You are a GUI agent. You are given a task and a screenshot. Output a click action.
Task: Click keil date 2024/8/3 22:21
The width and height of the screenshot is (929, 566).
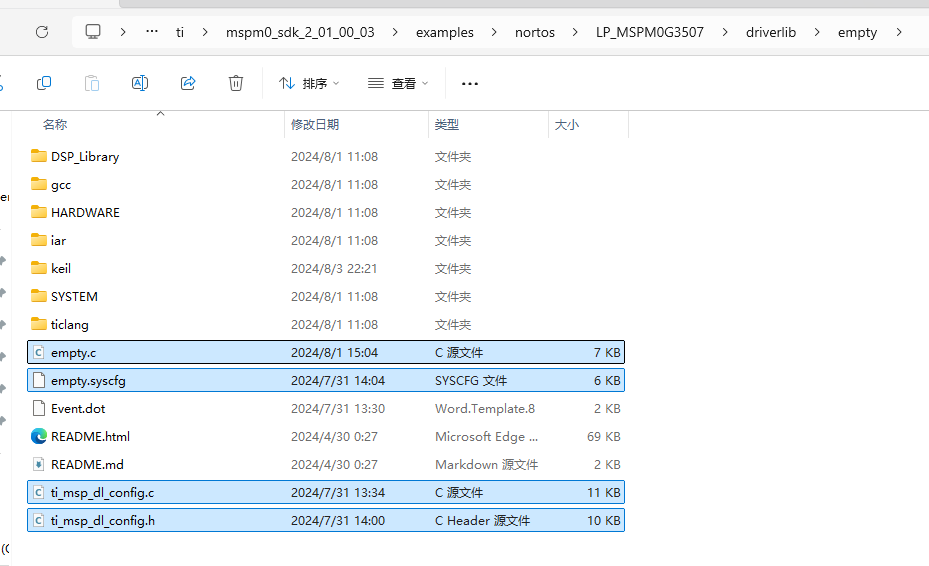coord(334,268)
